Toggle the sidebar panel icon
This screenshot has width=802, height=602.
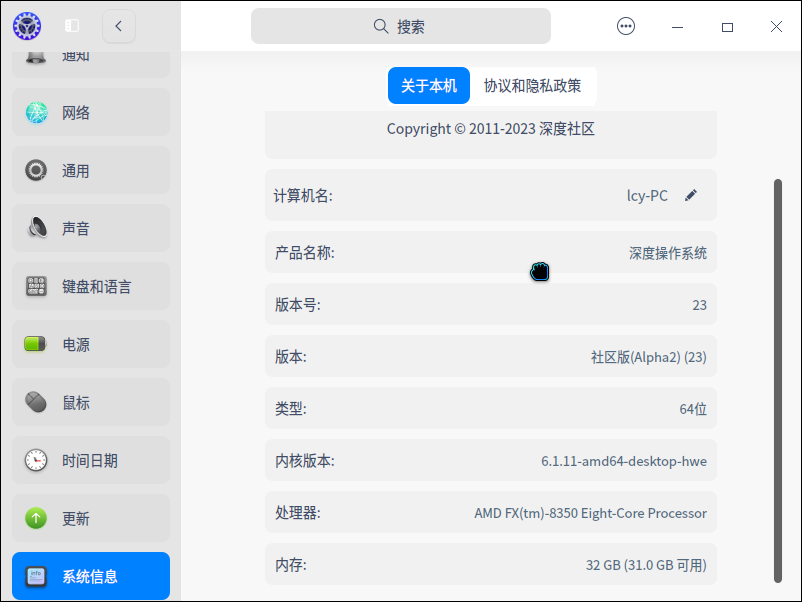tap(72, 26)
